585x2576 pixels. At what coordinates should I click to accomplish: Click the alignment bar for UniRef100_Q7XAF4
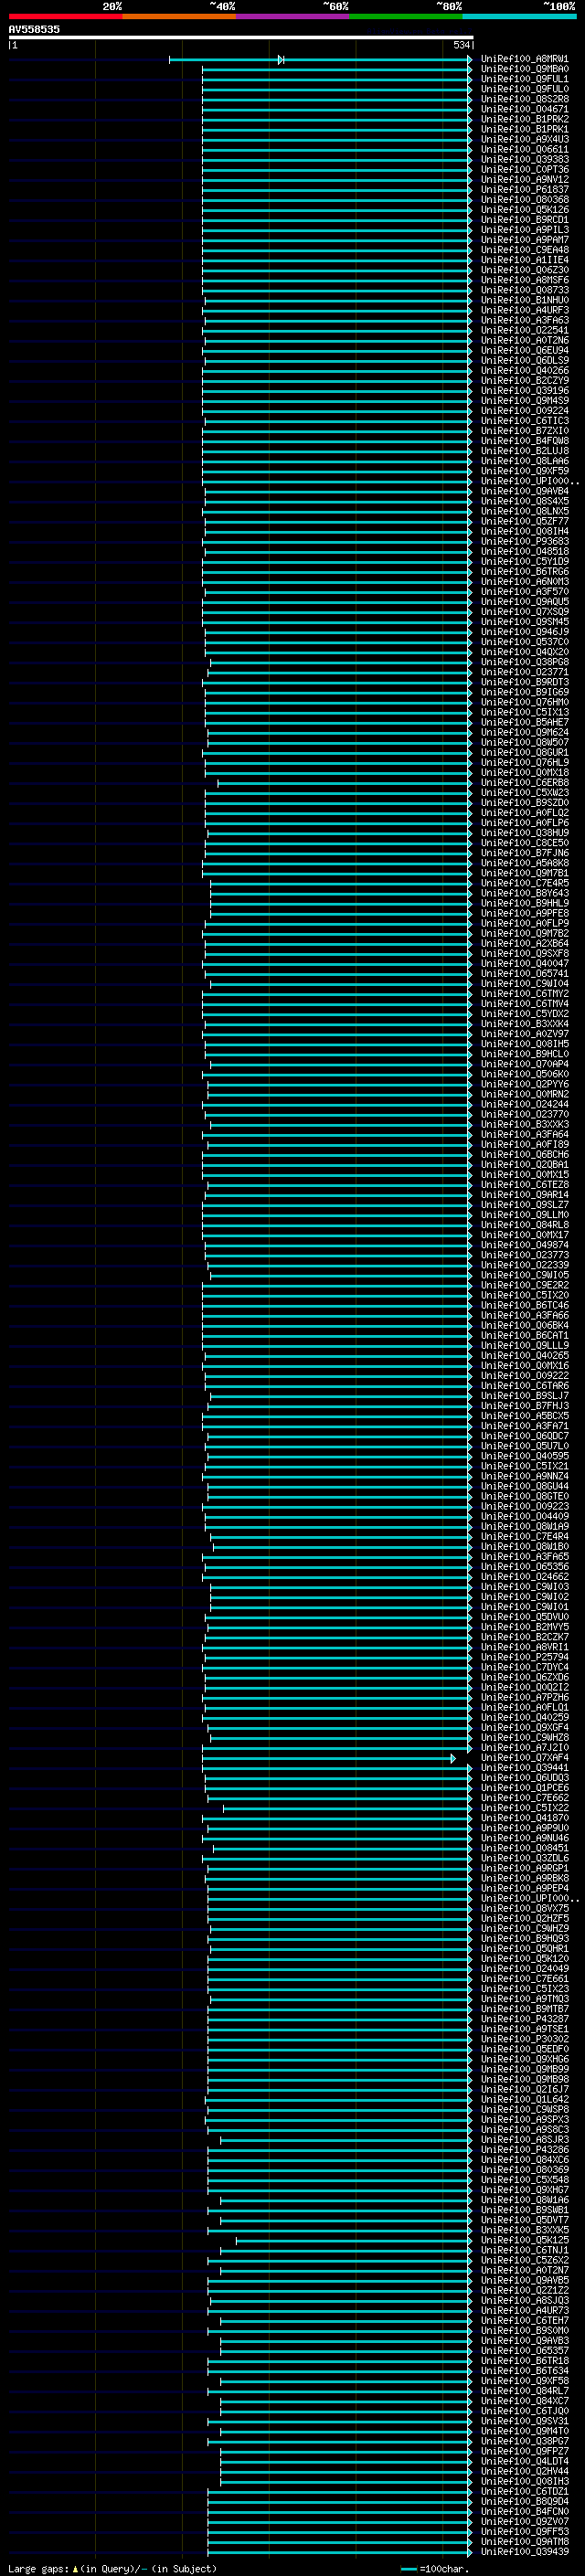click(328, 1758)
